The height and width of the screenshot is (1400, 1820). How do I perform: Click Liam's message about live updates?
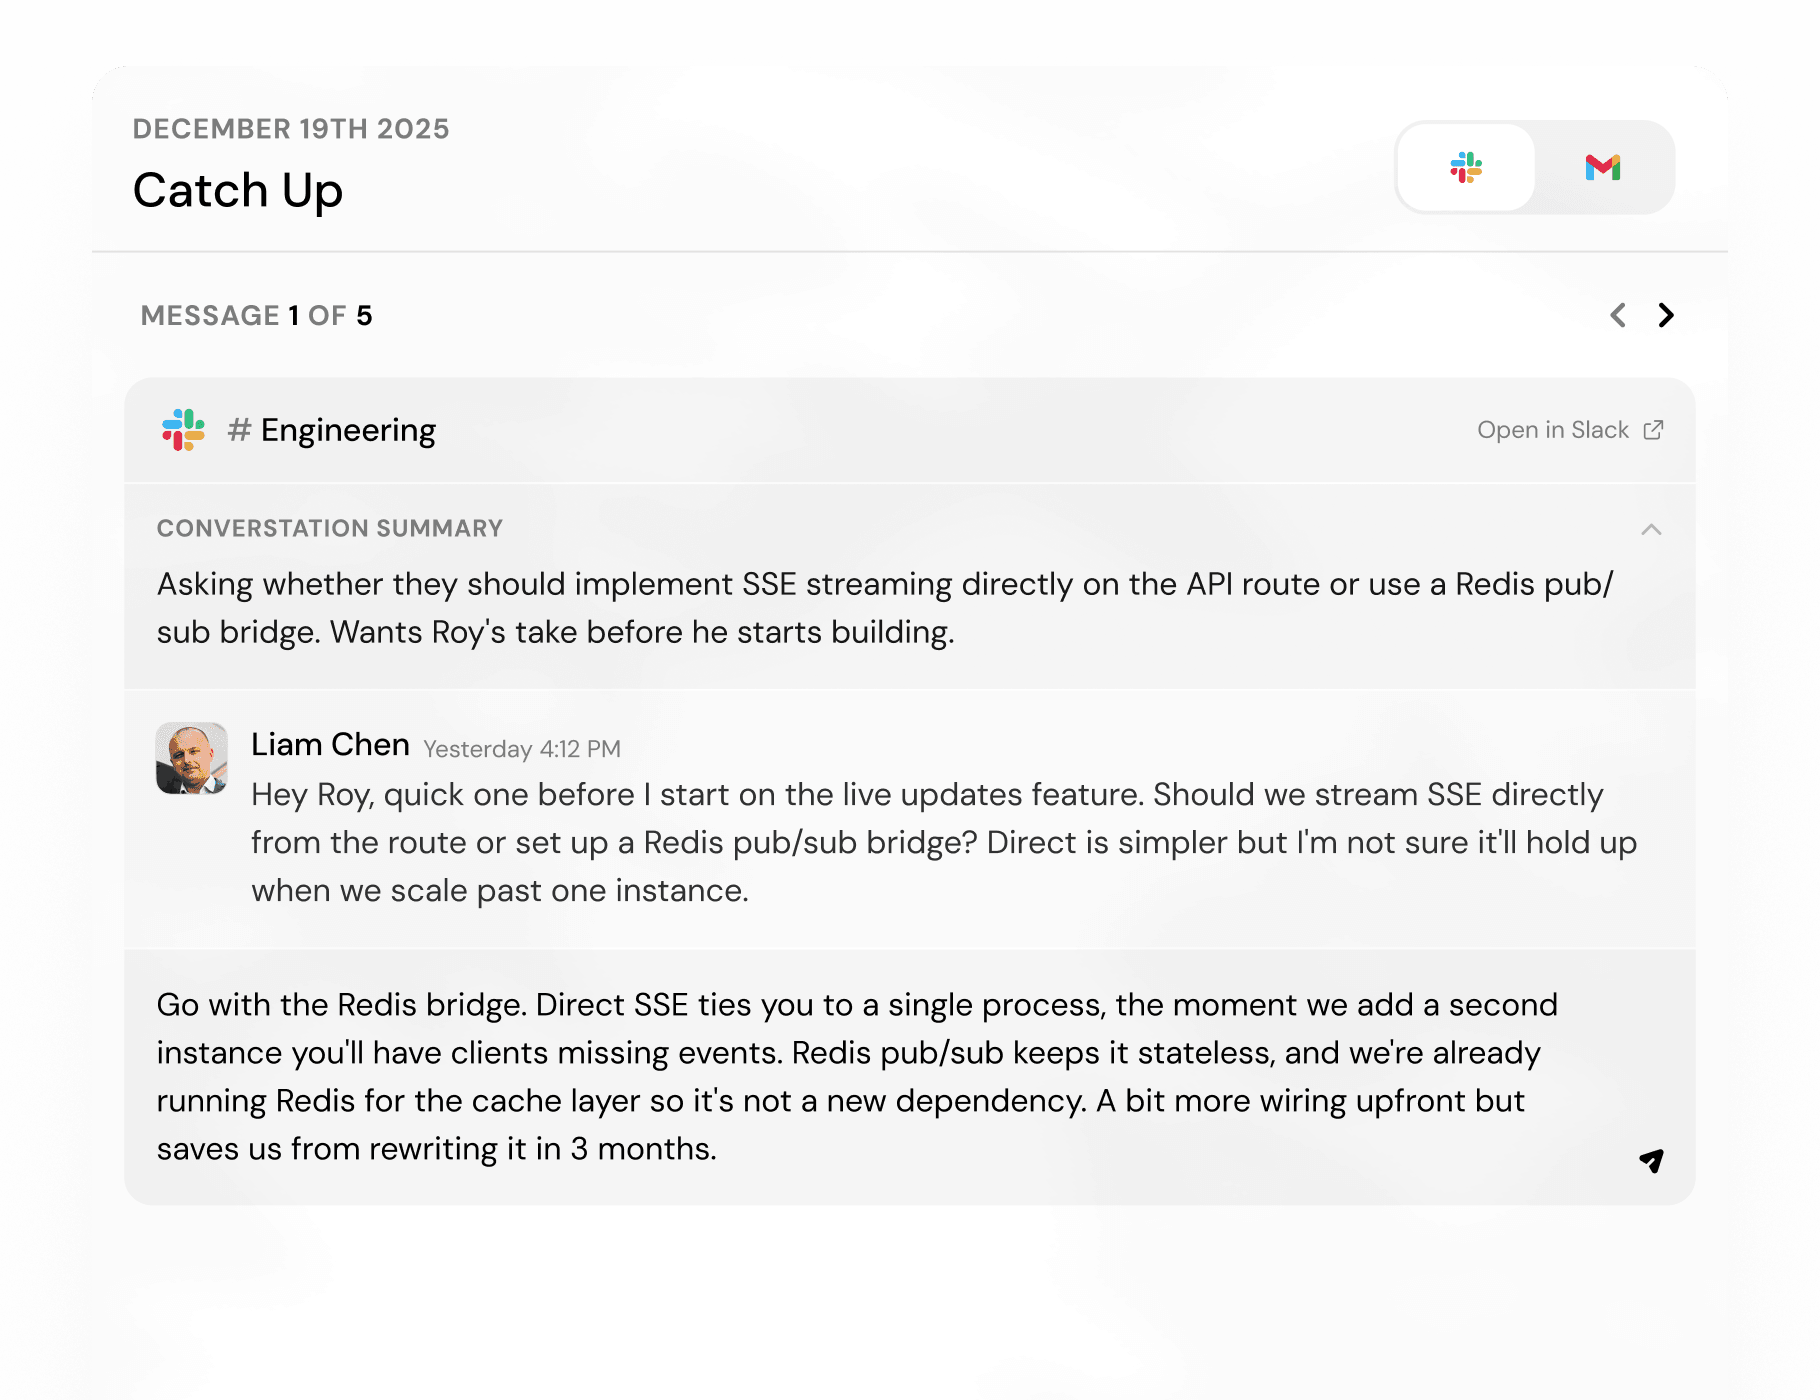tap(943, 842)
